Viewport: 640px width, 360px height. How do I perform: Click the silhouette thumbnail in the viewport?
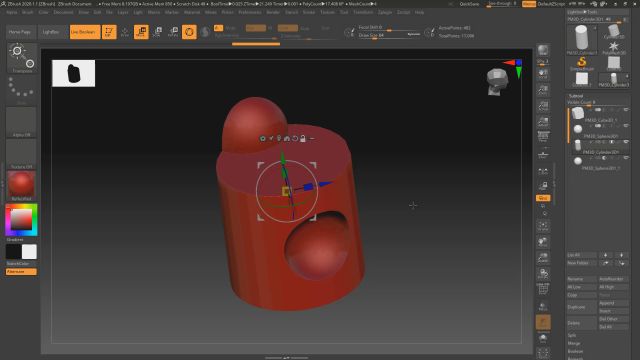coord(73,73)
